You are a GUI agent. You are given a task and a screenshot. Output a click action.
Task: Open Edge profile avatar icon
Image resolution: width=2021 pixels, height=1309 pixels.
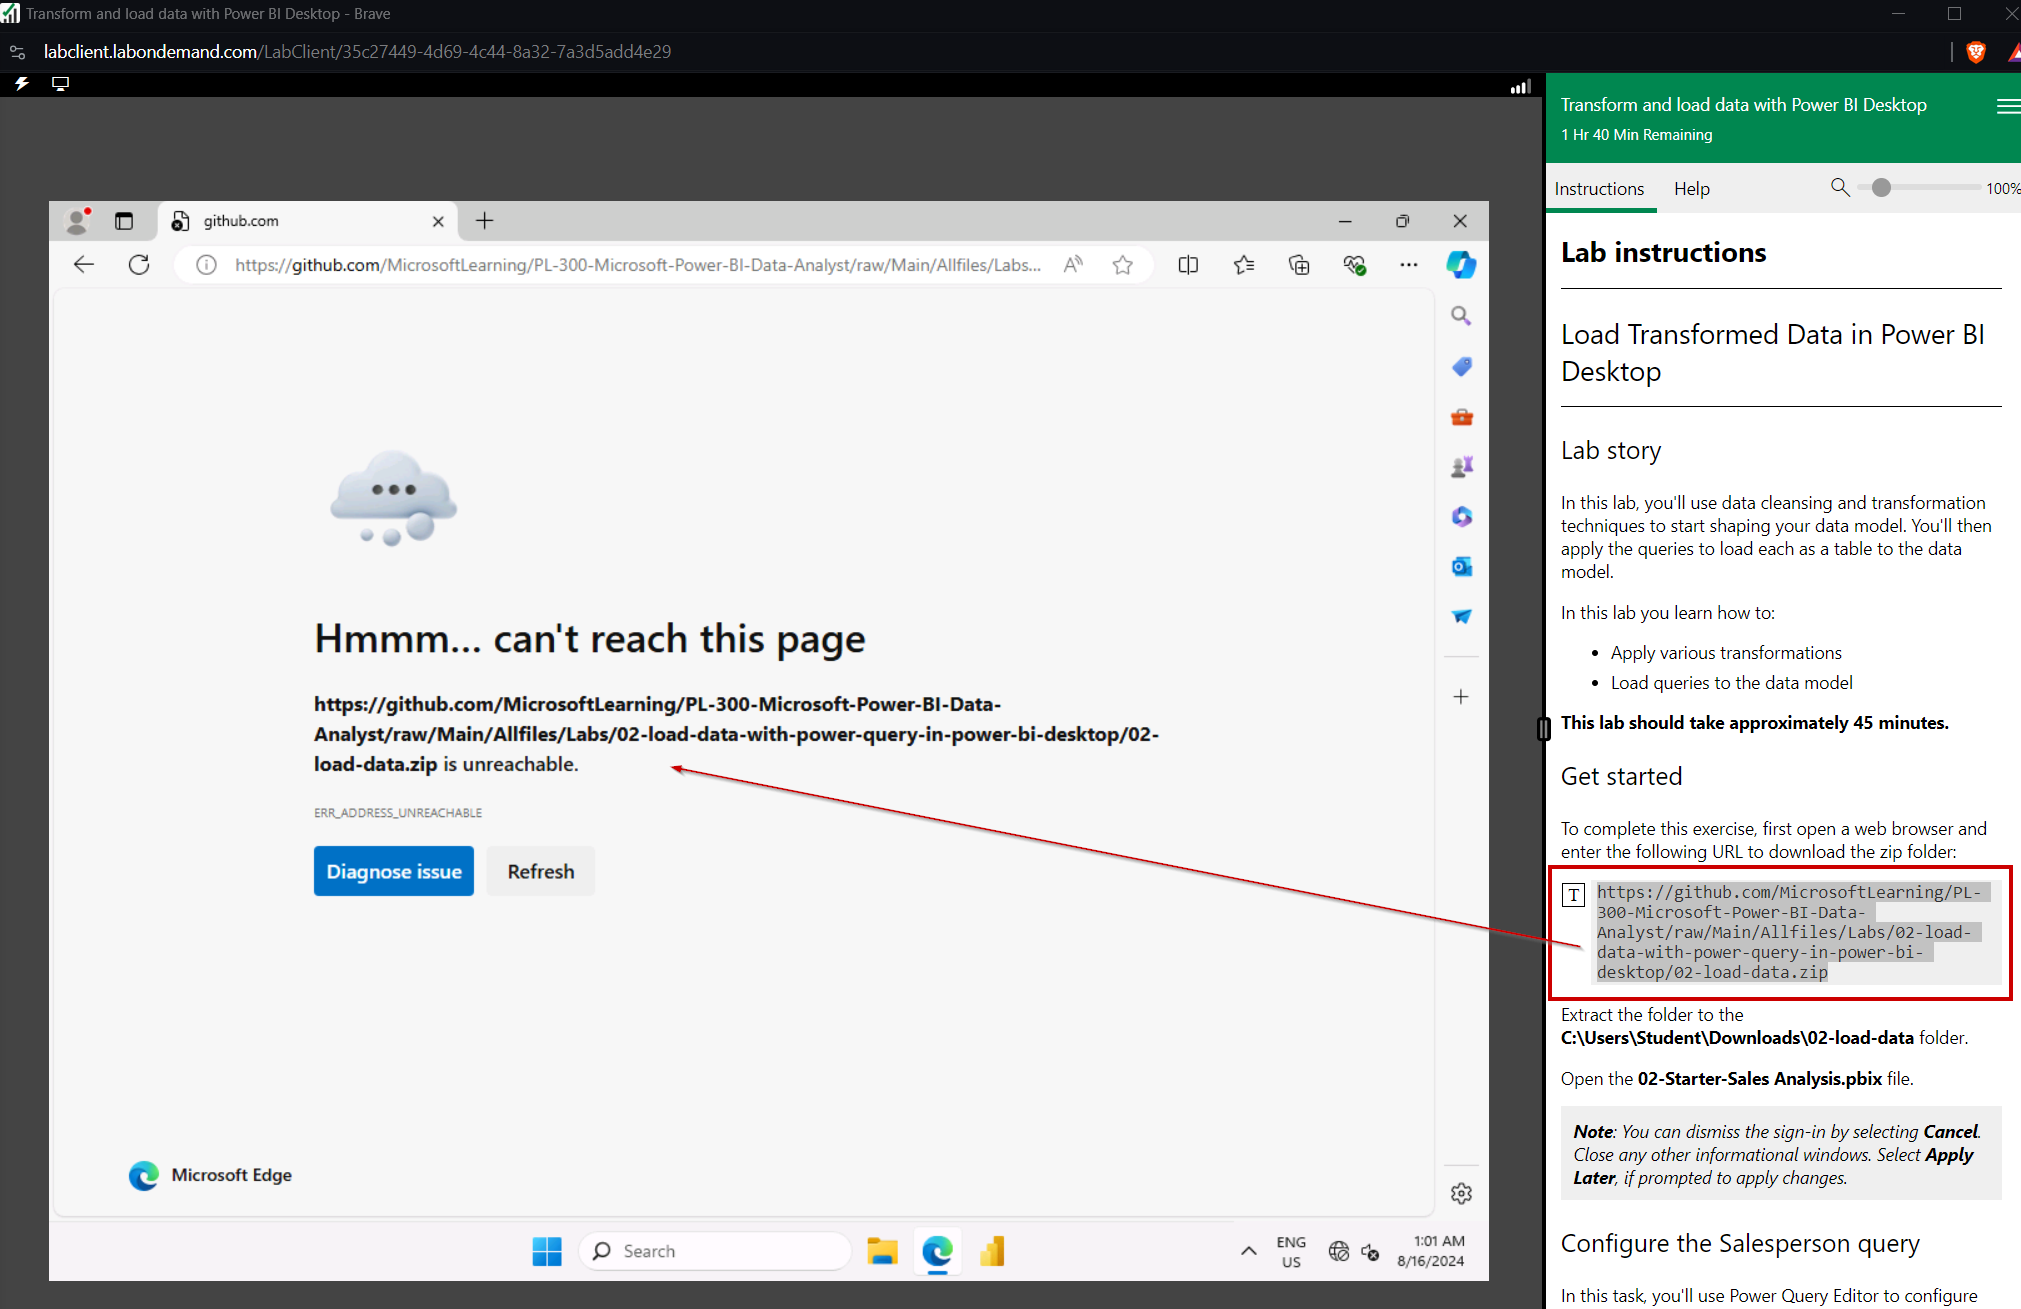[77, 220]
